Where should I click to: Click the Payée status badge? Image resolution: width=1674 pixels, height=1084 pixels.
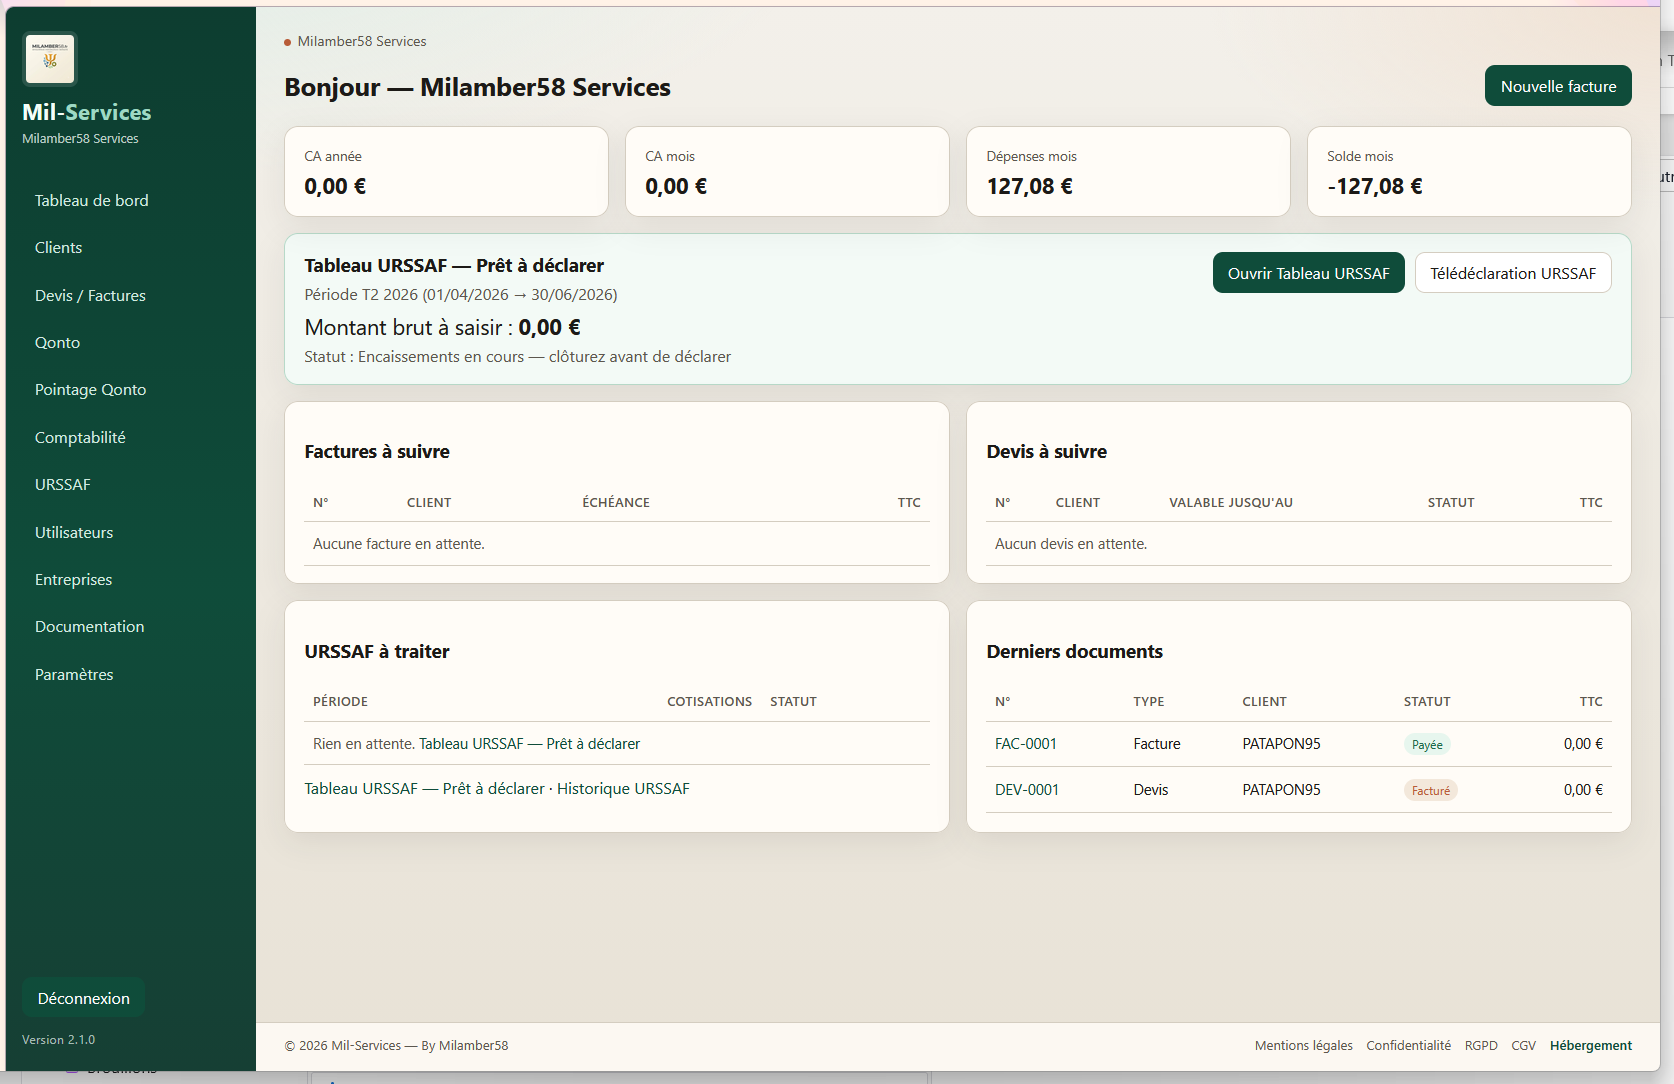(x=1427, y=745)
